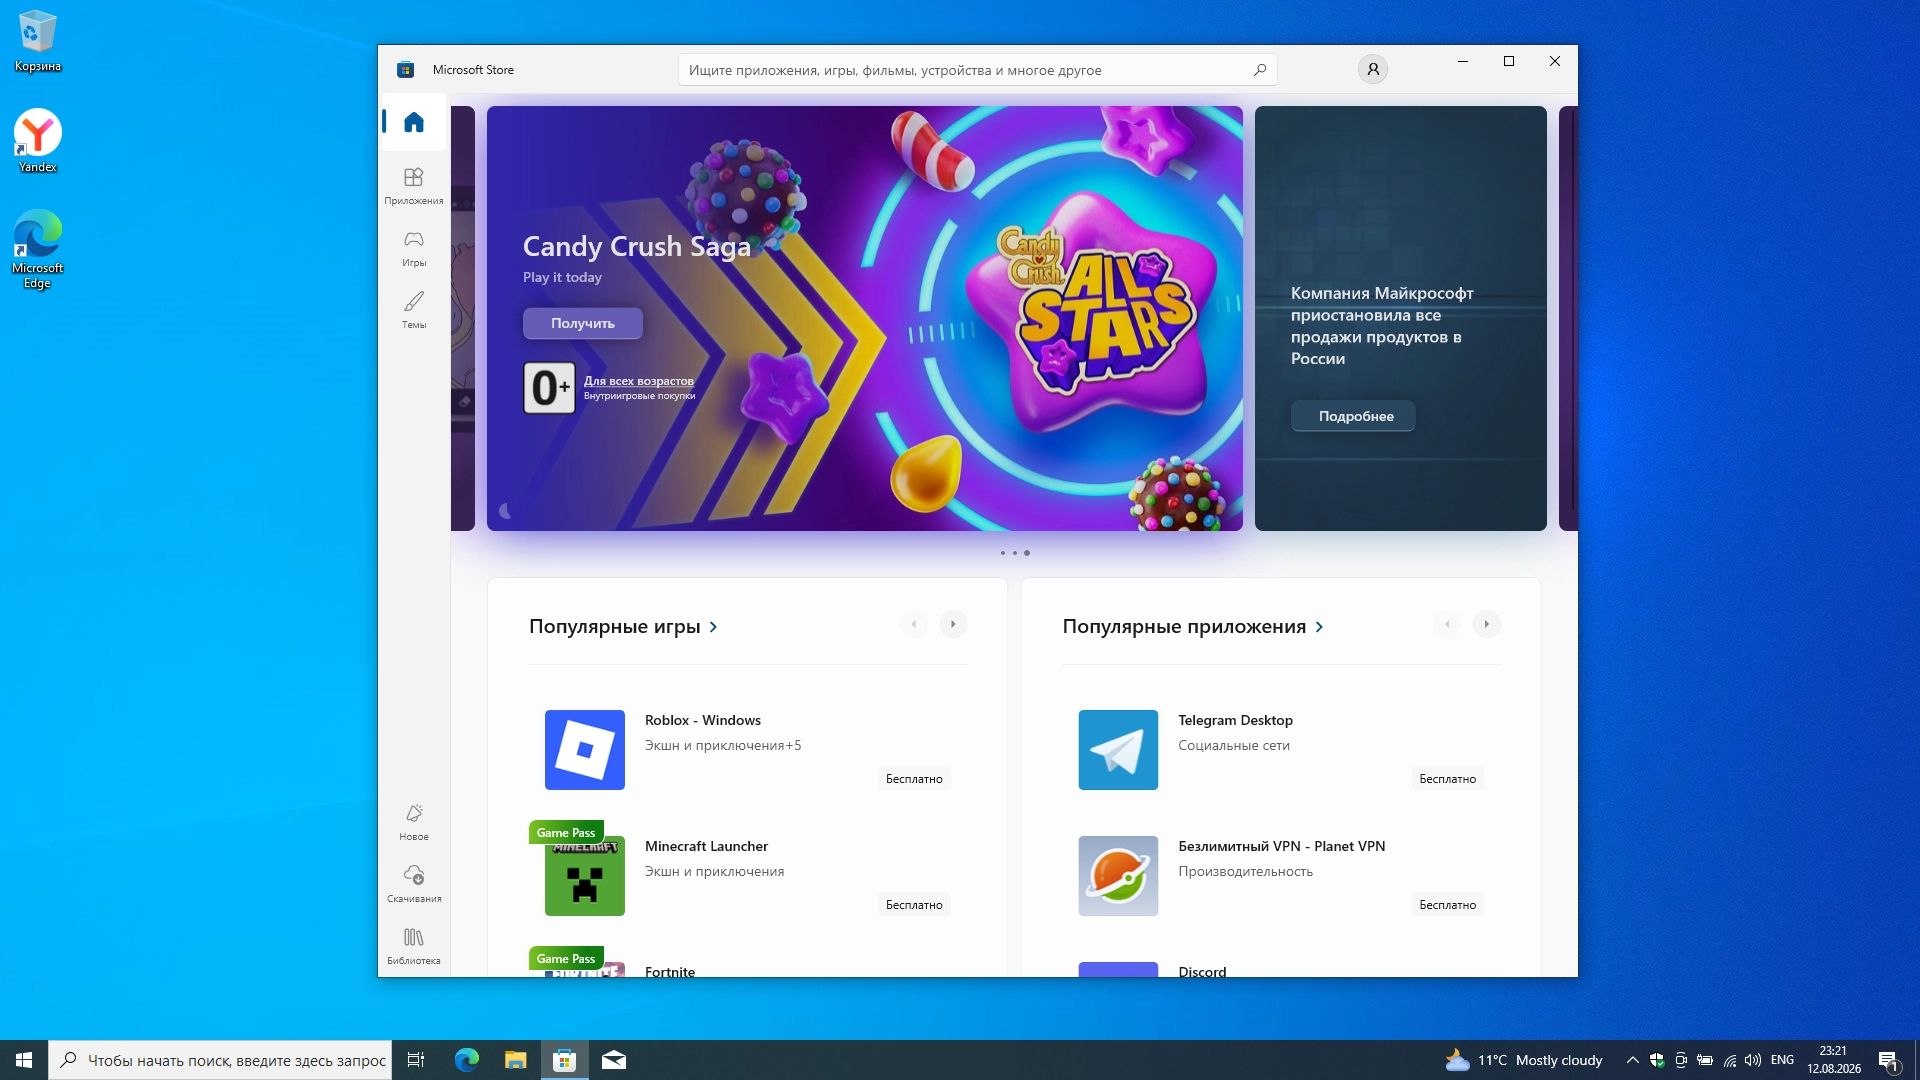The height and width of the screenshot is (1080, 1920).
Task: Click the Edge icon on taskbar
Action: tap(466, 1060)
